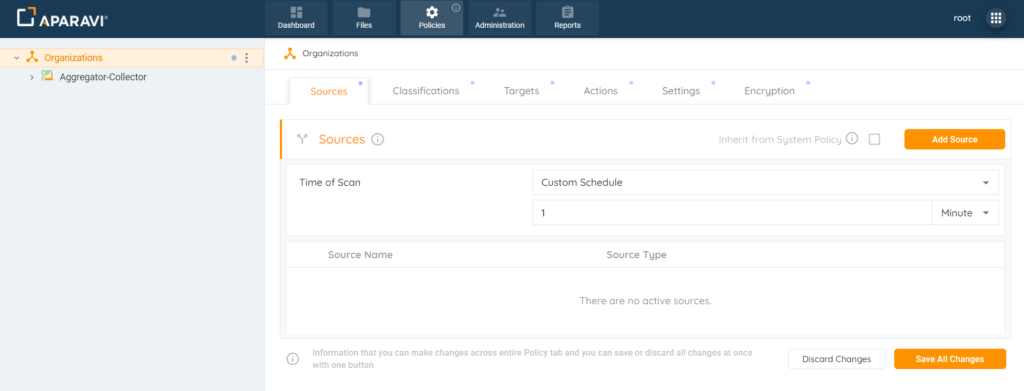The width and height of the screenshot is (1024, 391).
Task: Open the Administration section
Action: click(x=500, y=18)
